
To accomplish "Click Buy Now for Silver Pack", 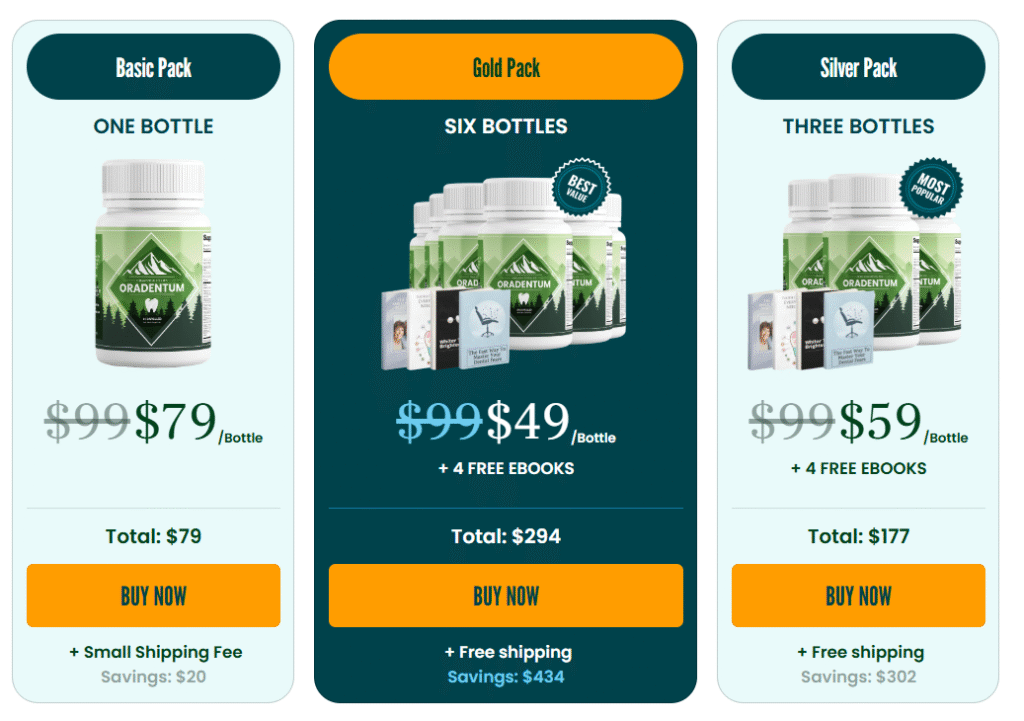I will 858,595.
